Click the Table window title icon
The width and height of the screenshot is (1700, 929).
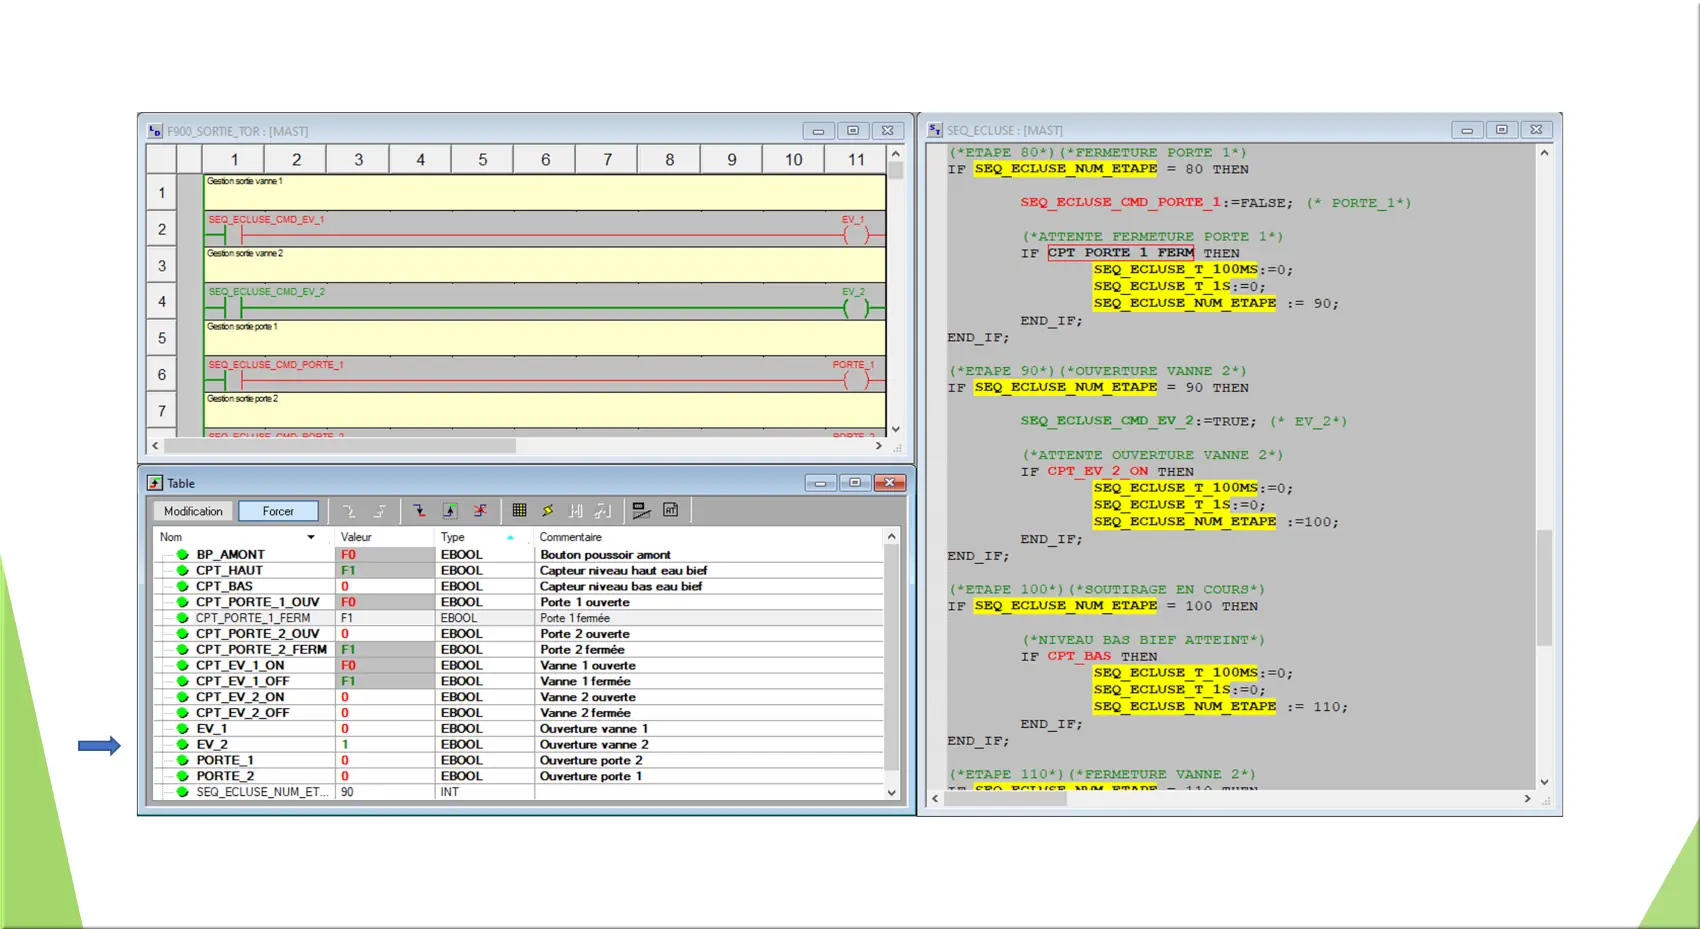[155, 483]
